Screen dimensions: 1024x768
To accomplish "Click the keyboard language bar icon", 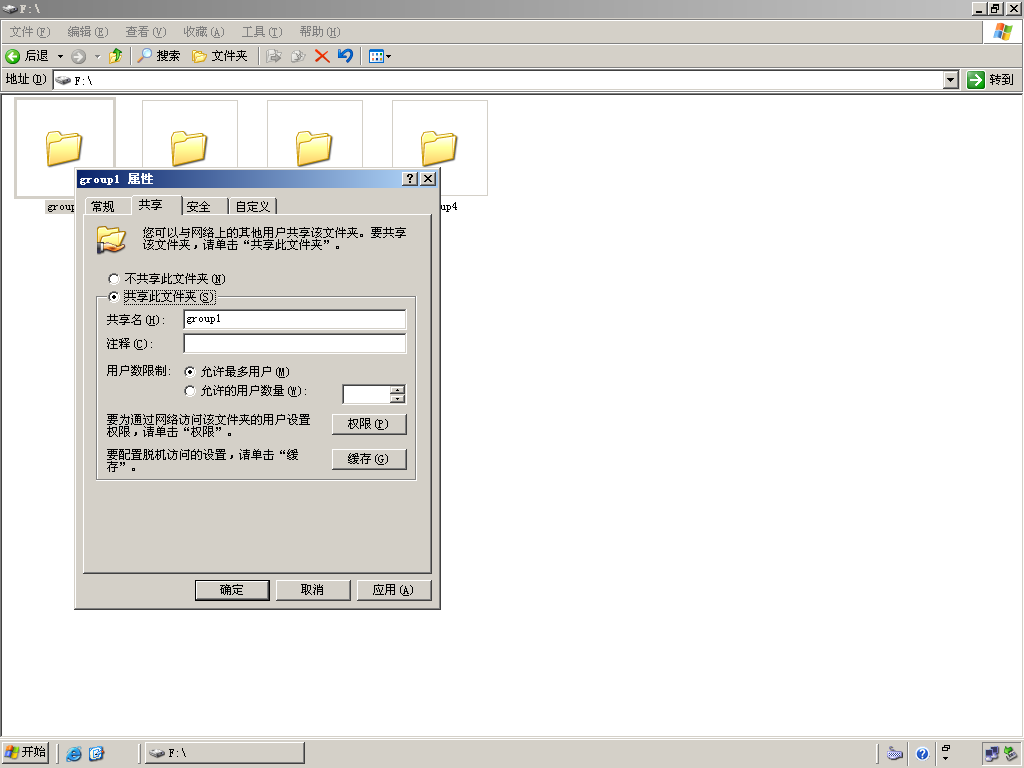I will (x=895, y=754).
